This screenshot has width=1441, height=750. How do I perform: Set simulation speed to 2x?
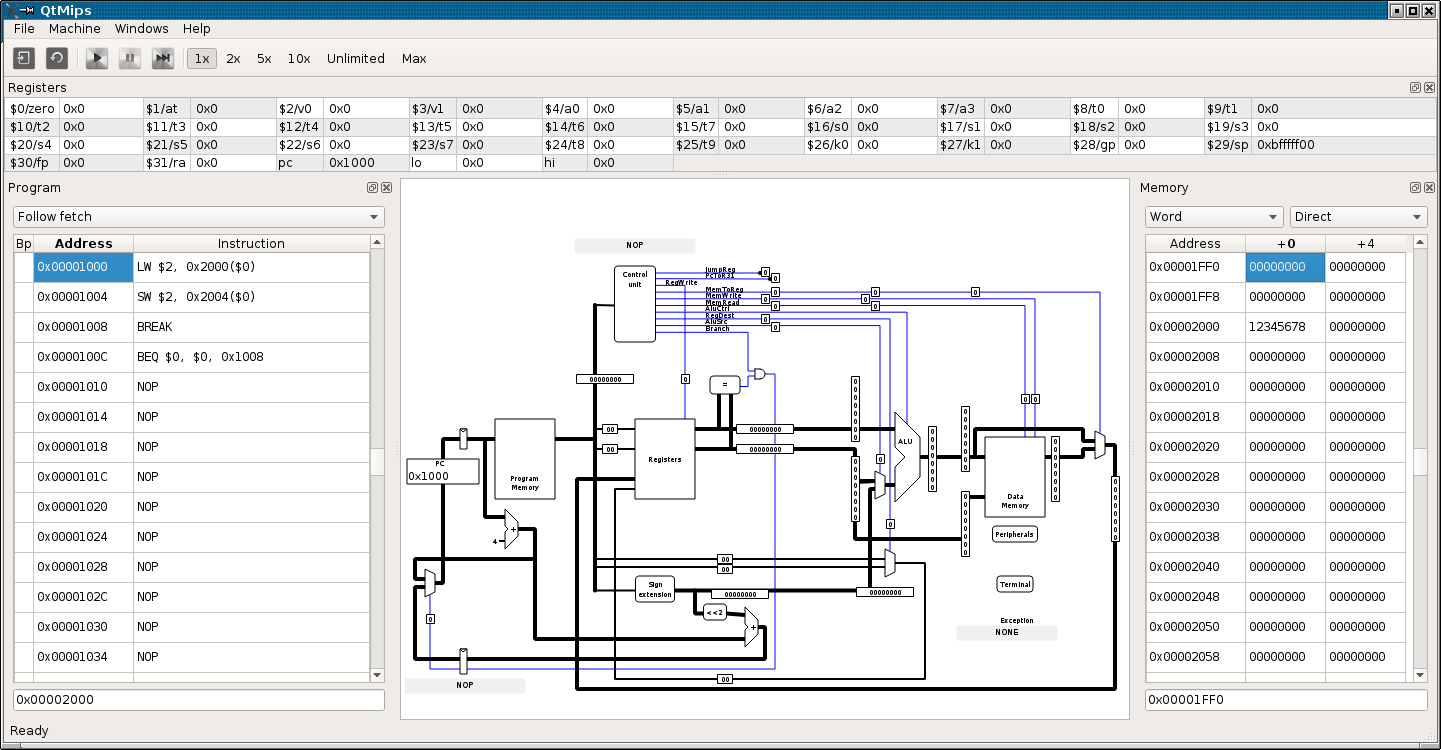233,59
